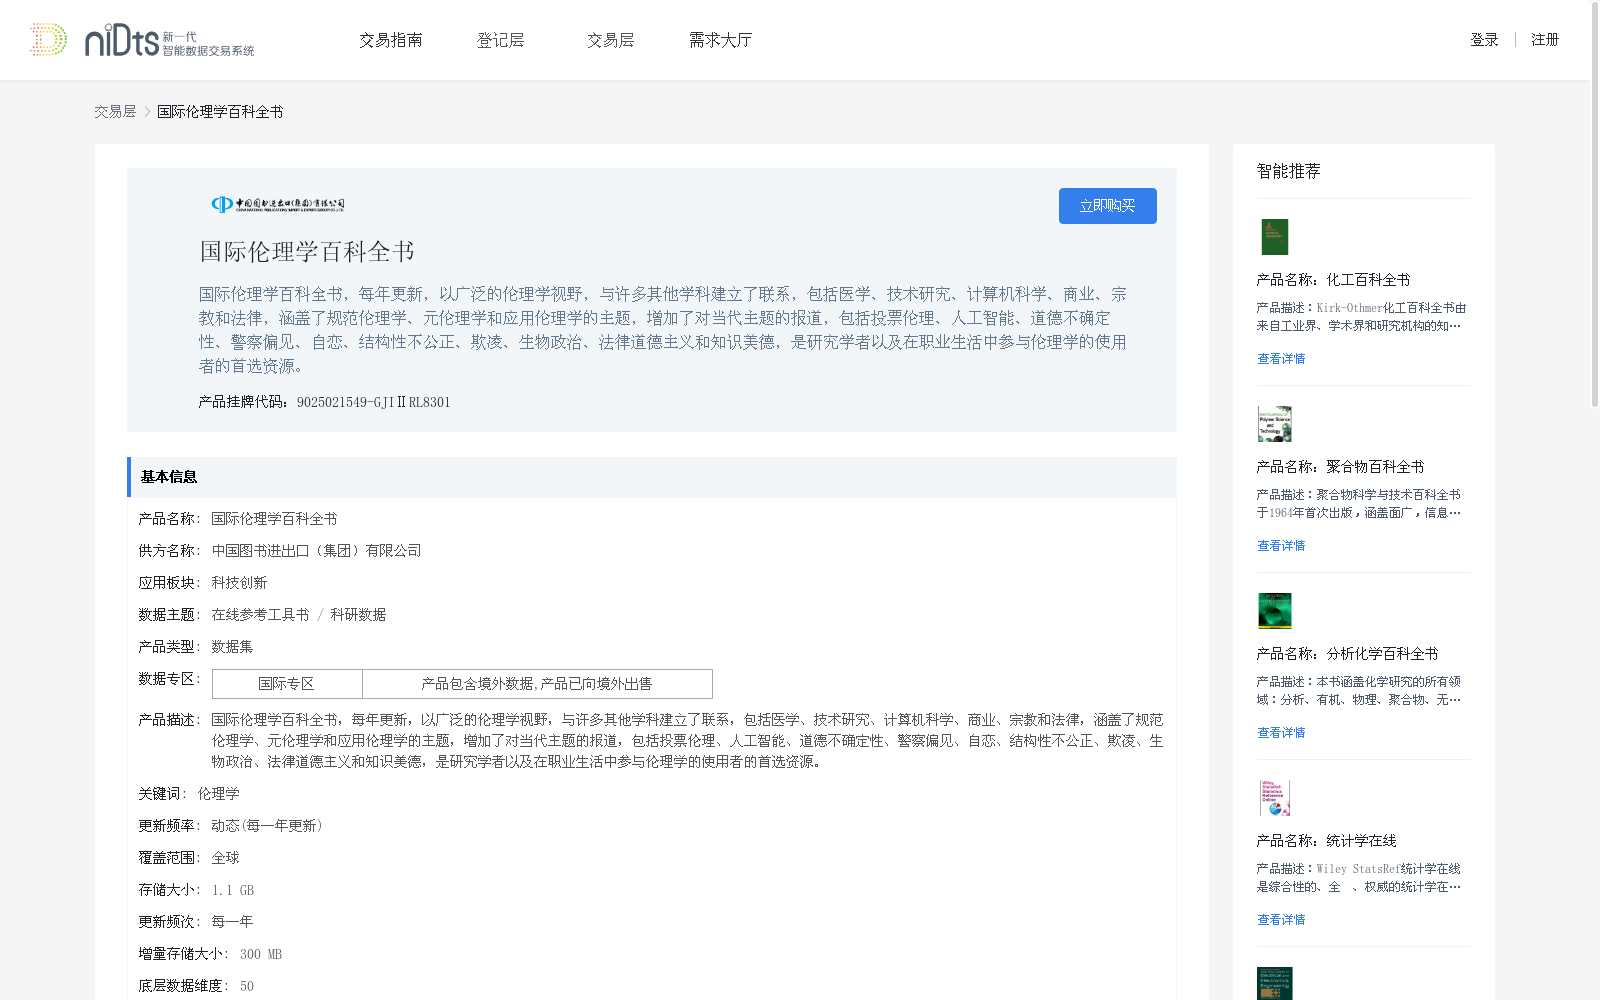Open 统计学在线 cover thumbnail

click(1274, 798)
